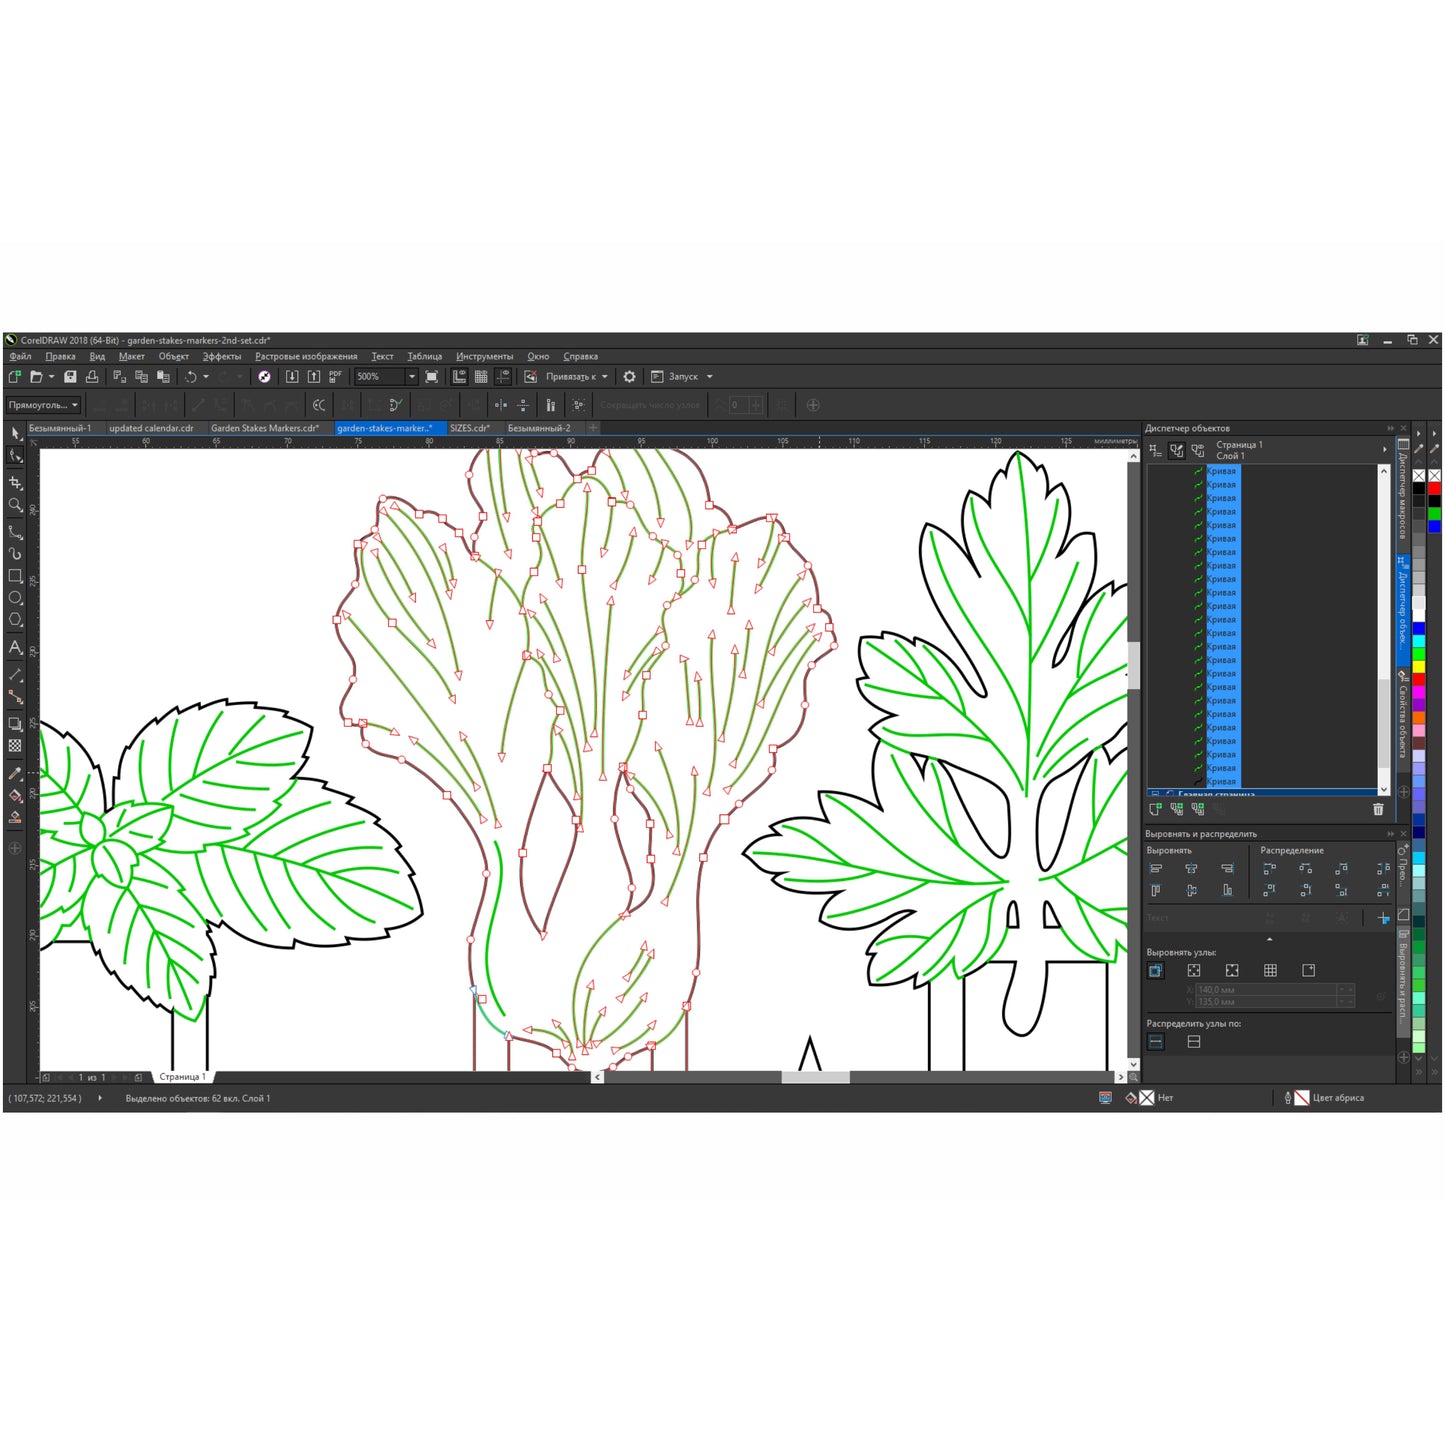This screenshot has height=1445, width=1445.
Task: Click the 'Запуск' launch button
Action: [x=682, y=377]
